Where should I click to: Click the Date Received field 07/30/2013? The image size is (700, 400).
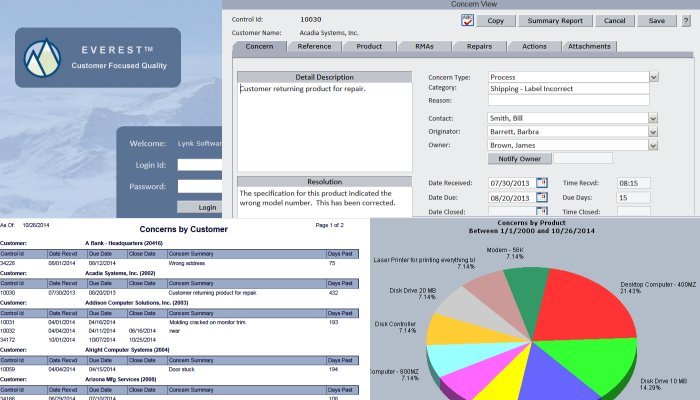[x=512, y=183]
